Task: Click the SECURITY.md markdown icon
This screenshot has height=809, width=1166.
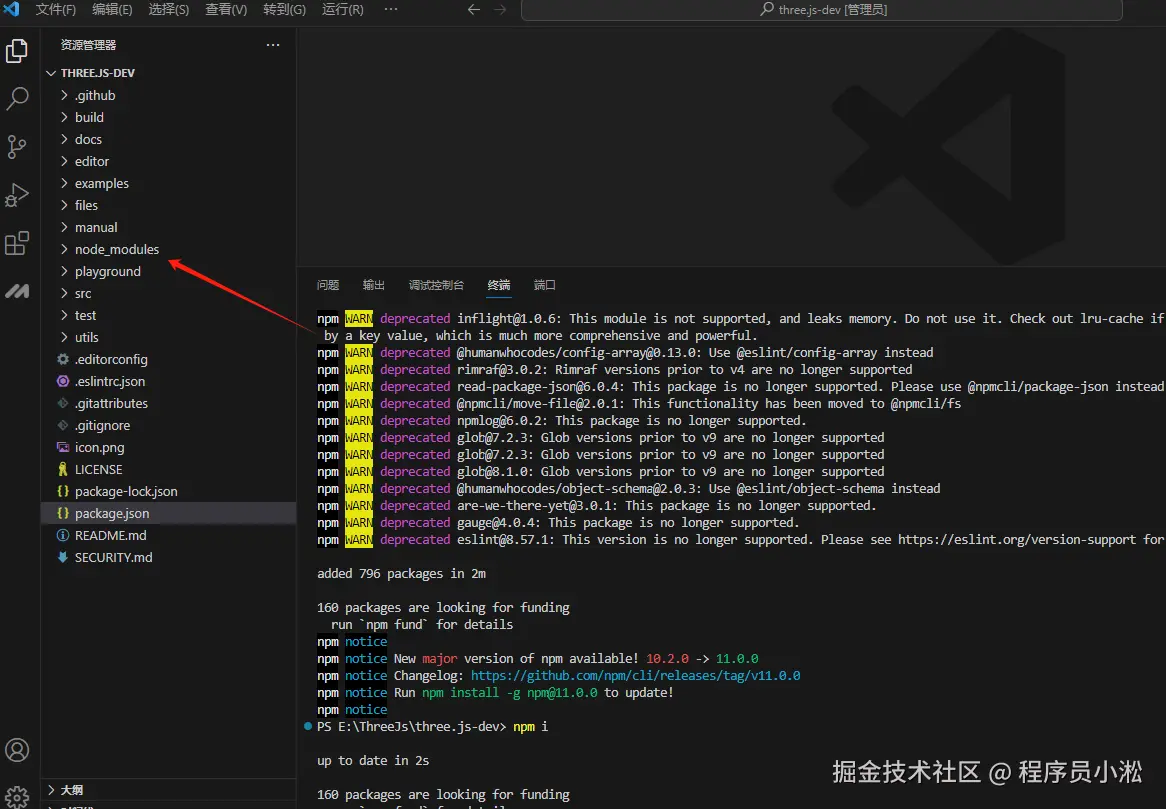Action: point(63,557)
